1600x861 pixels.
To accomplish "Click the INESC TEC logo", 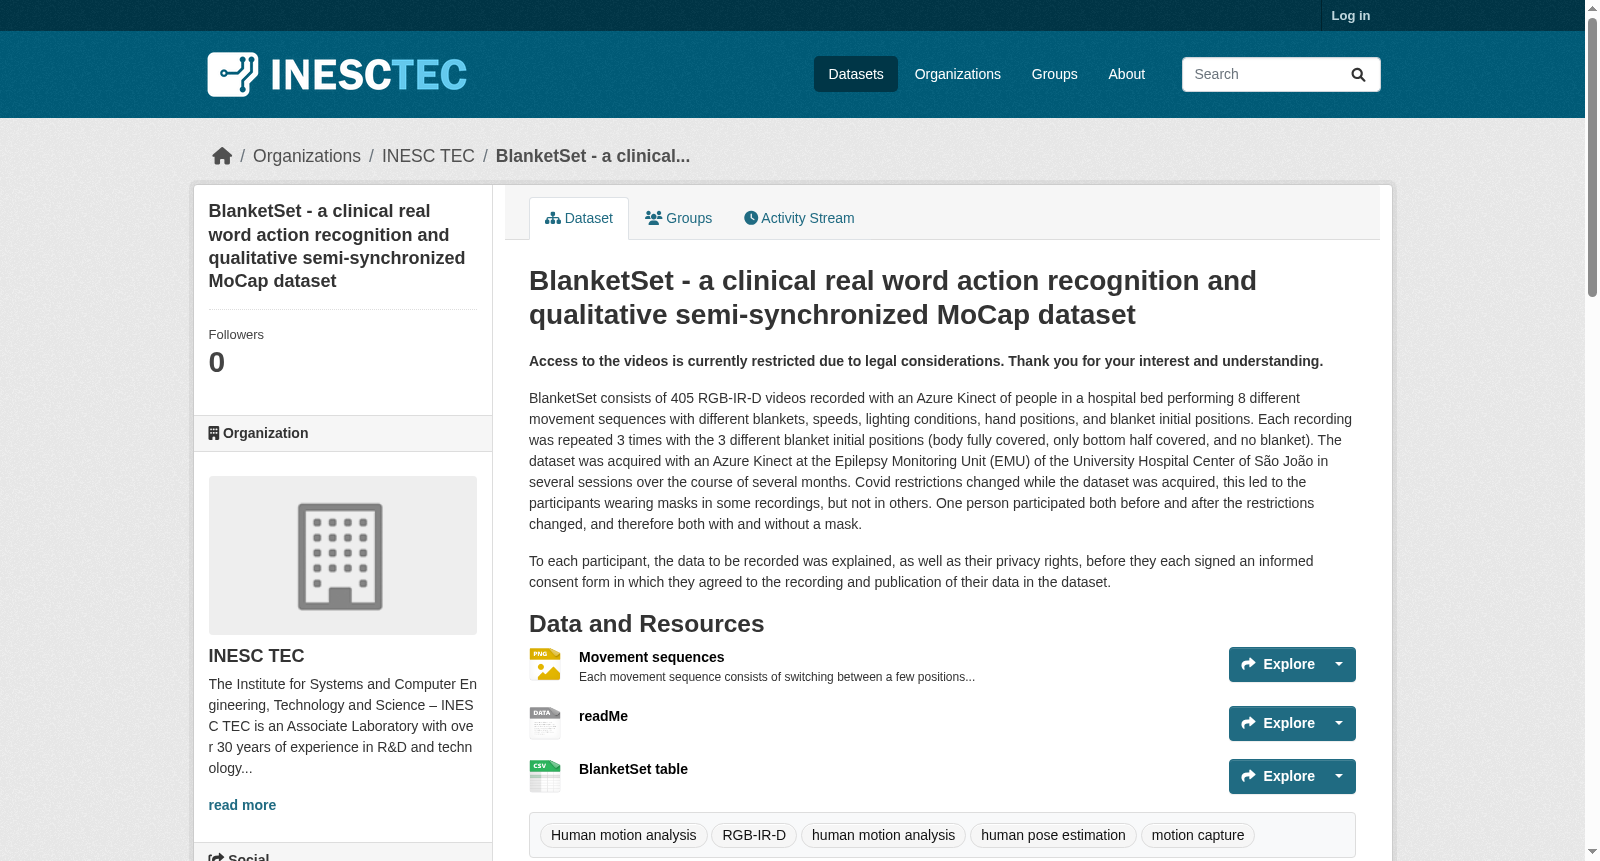I will [x=337, y=75].
